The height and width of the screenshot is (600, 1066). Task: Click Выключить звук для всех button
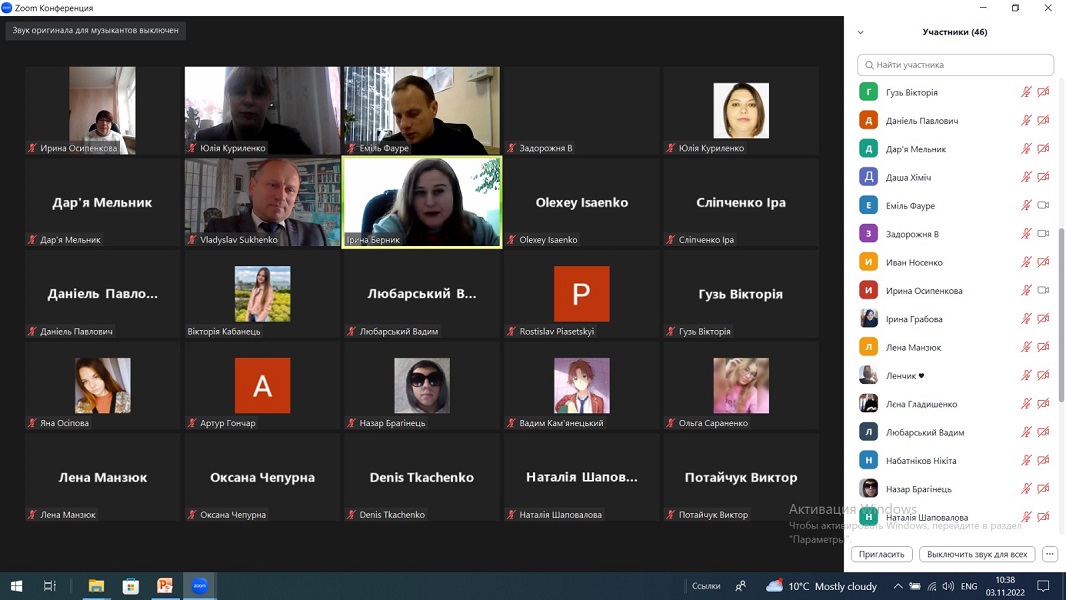tap(976, 554)
